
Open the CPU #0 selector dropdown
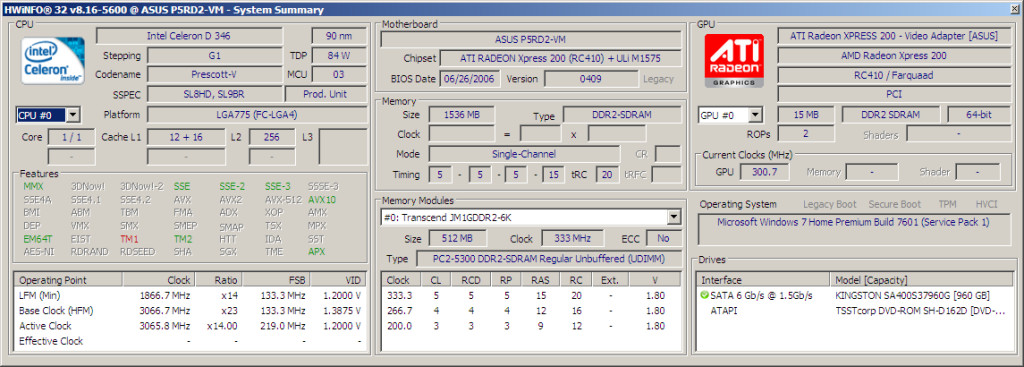[x=72, y=116]
